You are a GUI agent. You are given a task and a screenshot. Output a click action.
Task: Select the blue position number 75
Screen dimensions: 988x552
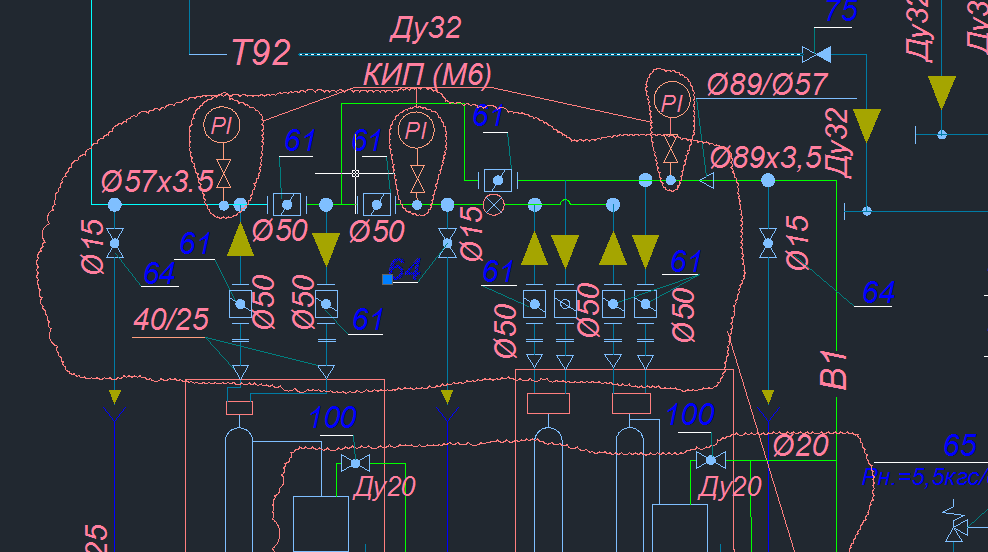(x=841, y=12)
